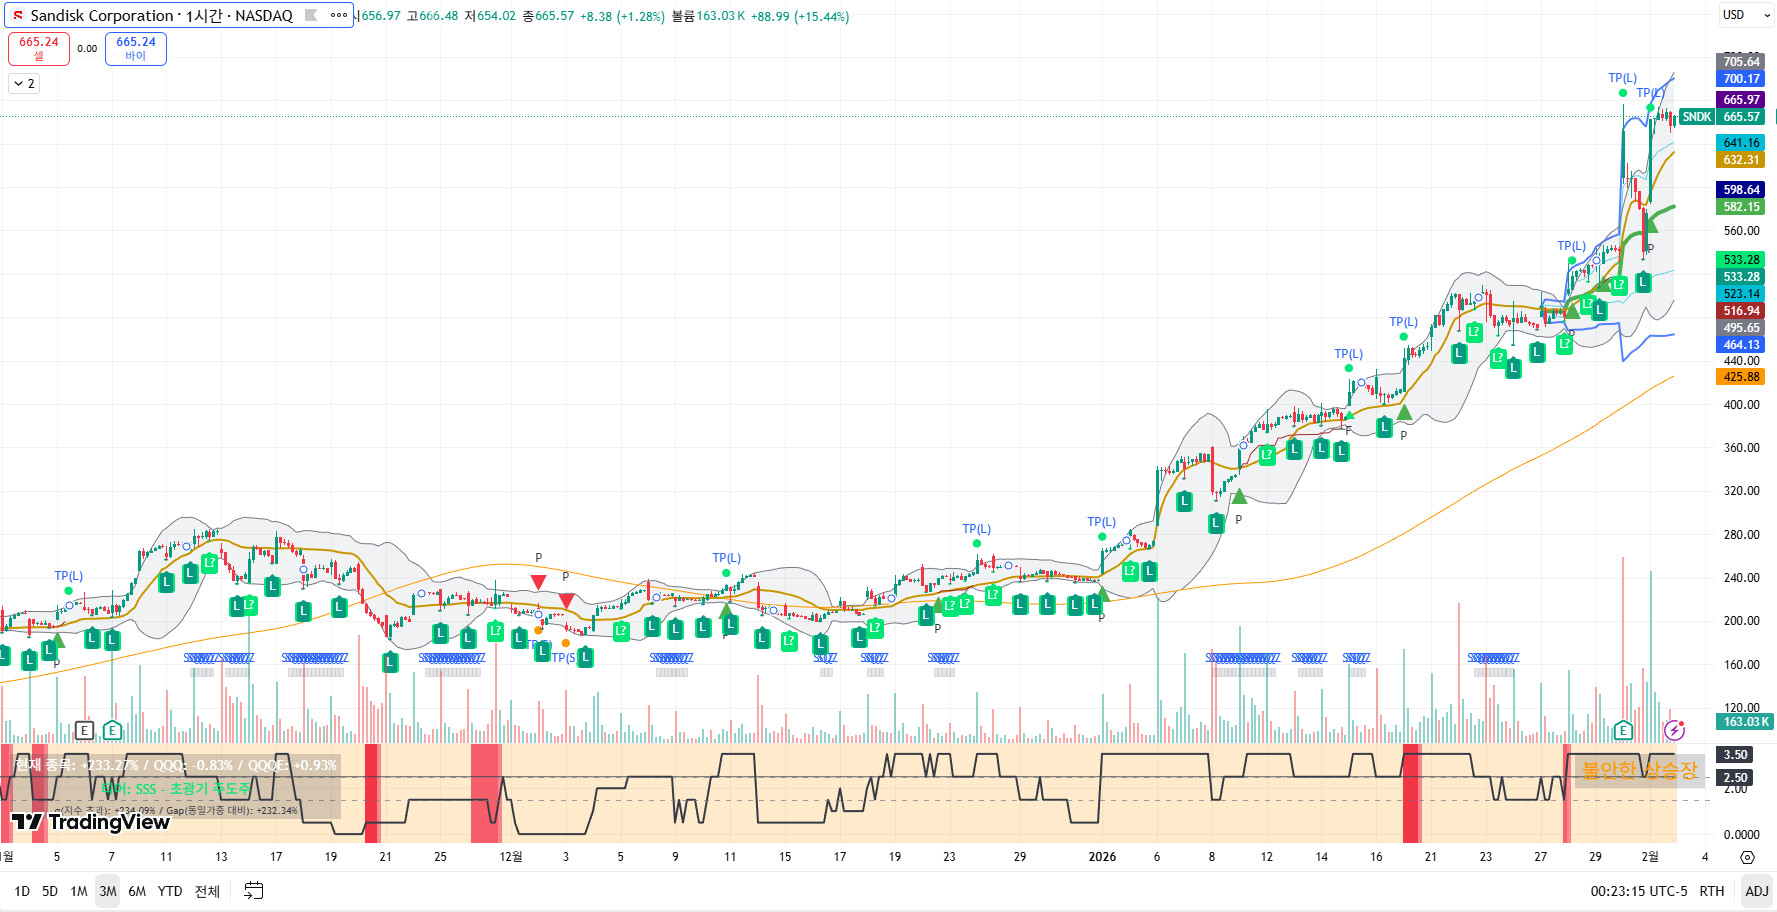Click the green E earnings marker near November 7
This screenshot has height=912, width=1777.
112,730
